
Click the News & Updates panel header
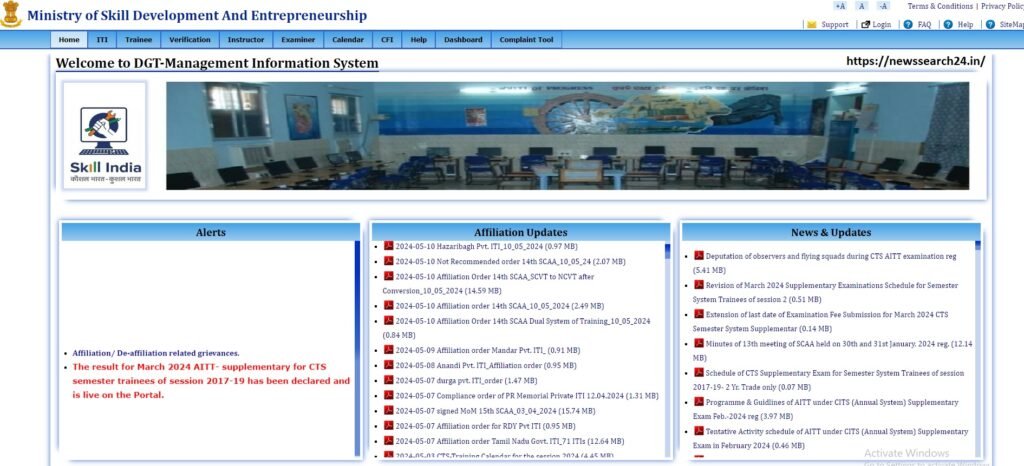point(831,232)
